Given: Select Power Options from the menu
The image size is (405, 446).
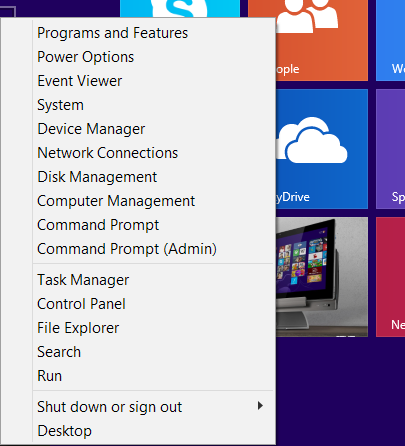Looking at the screenshot, I should (86, 57).
